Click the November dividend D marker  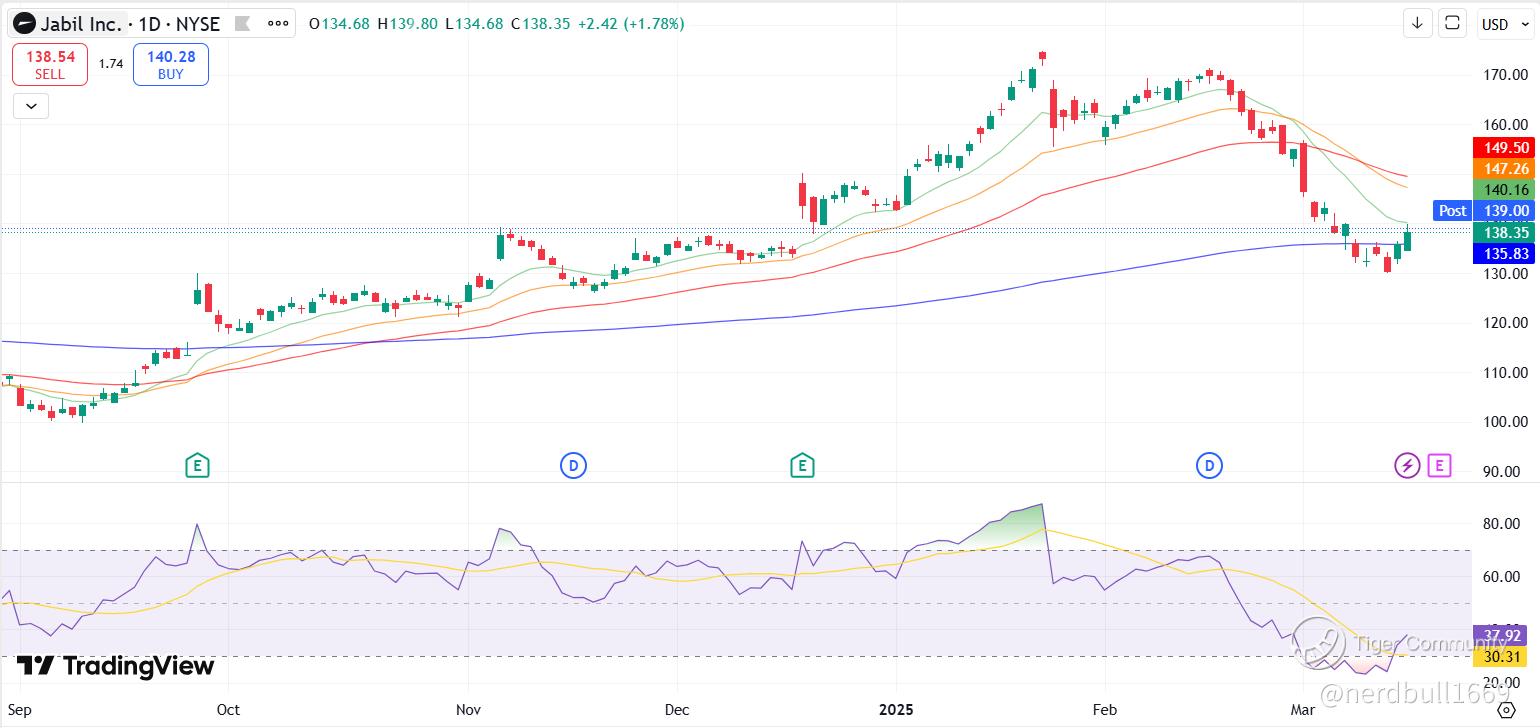pyautogui.click(x=573, y=465)
